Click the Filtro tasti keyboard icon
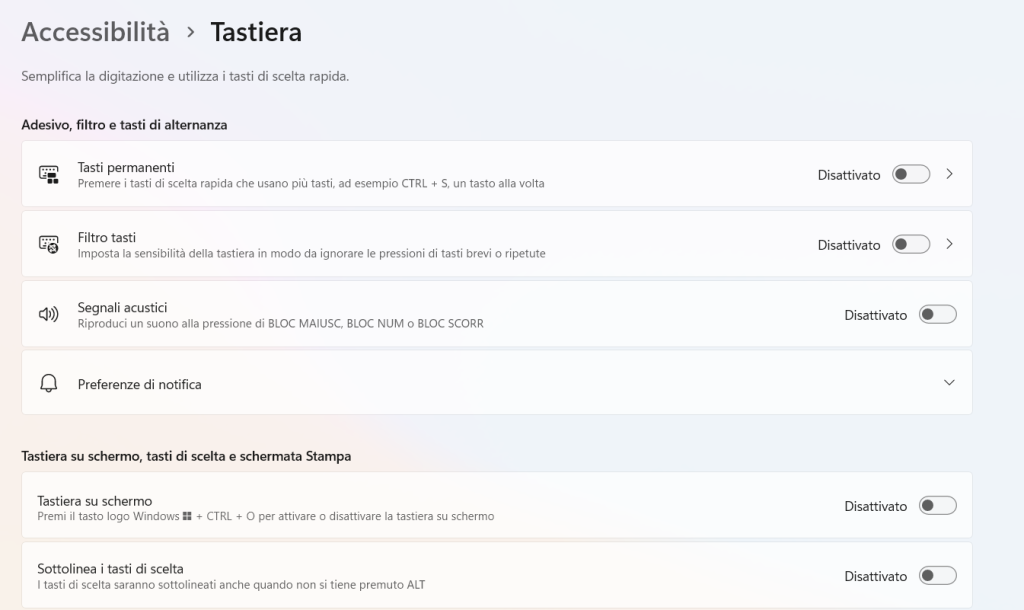1024x610 pixels. tap(49, 244)
